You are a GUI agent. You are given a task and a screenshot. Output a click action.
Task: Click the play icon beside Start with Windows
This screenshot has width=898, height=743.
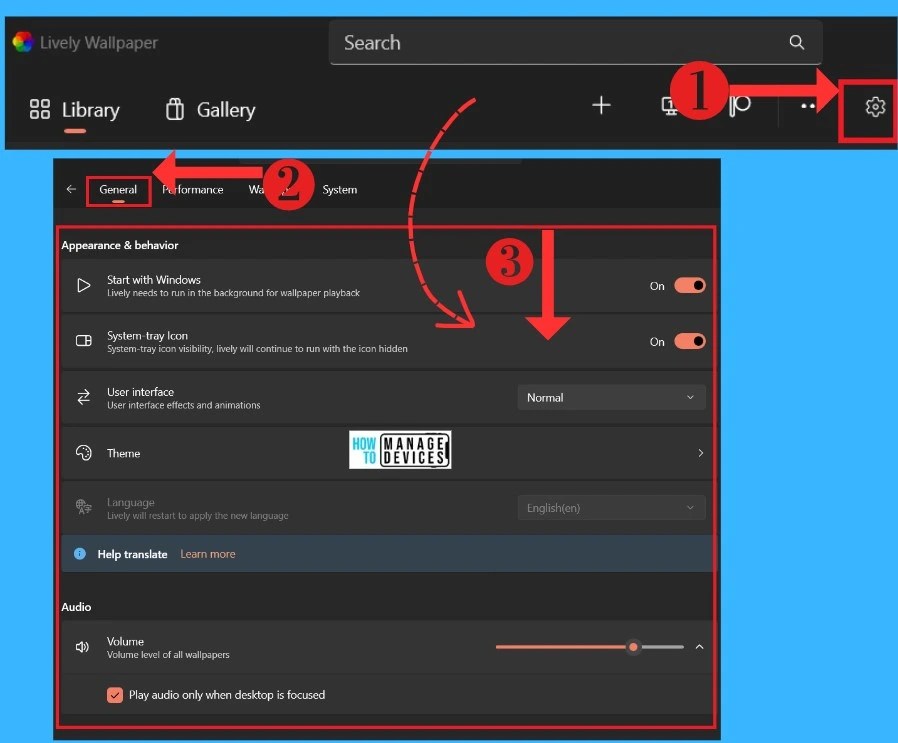click(84, 285)
